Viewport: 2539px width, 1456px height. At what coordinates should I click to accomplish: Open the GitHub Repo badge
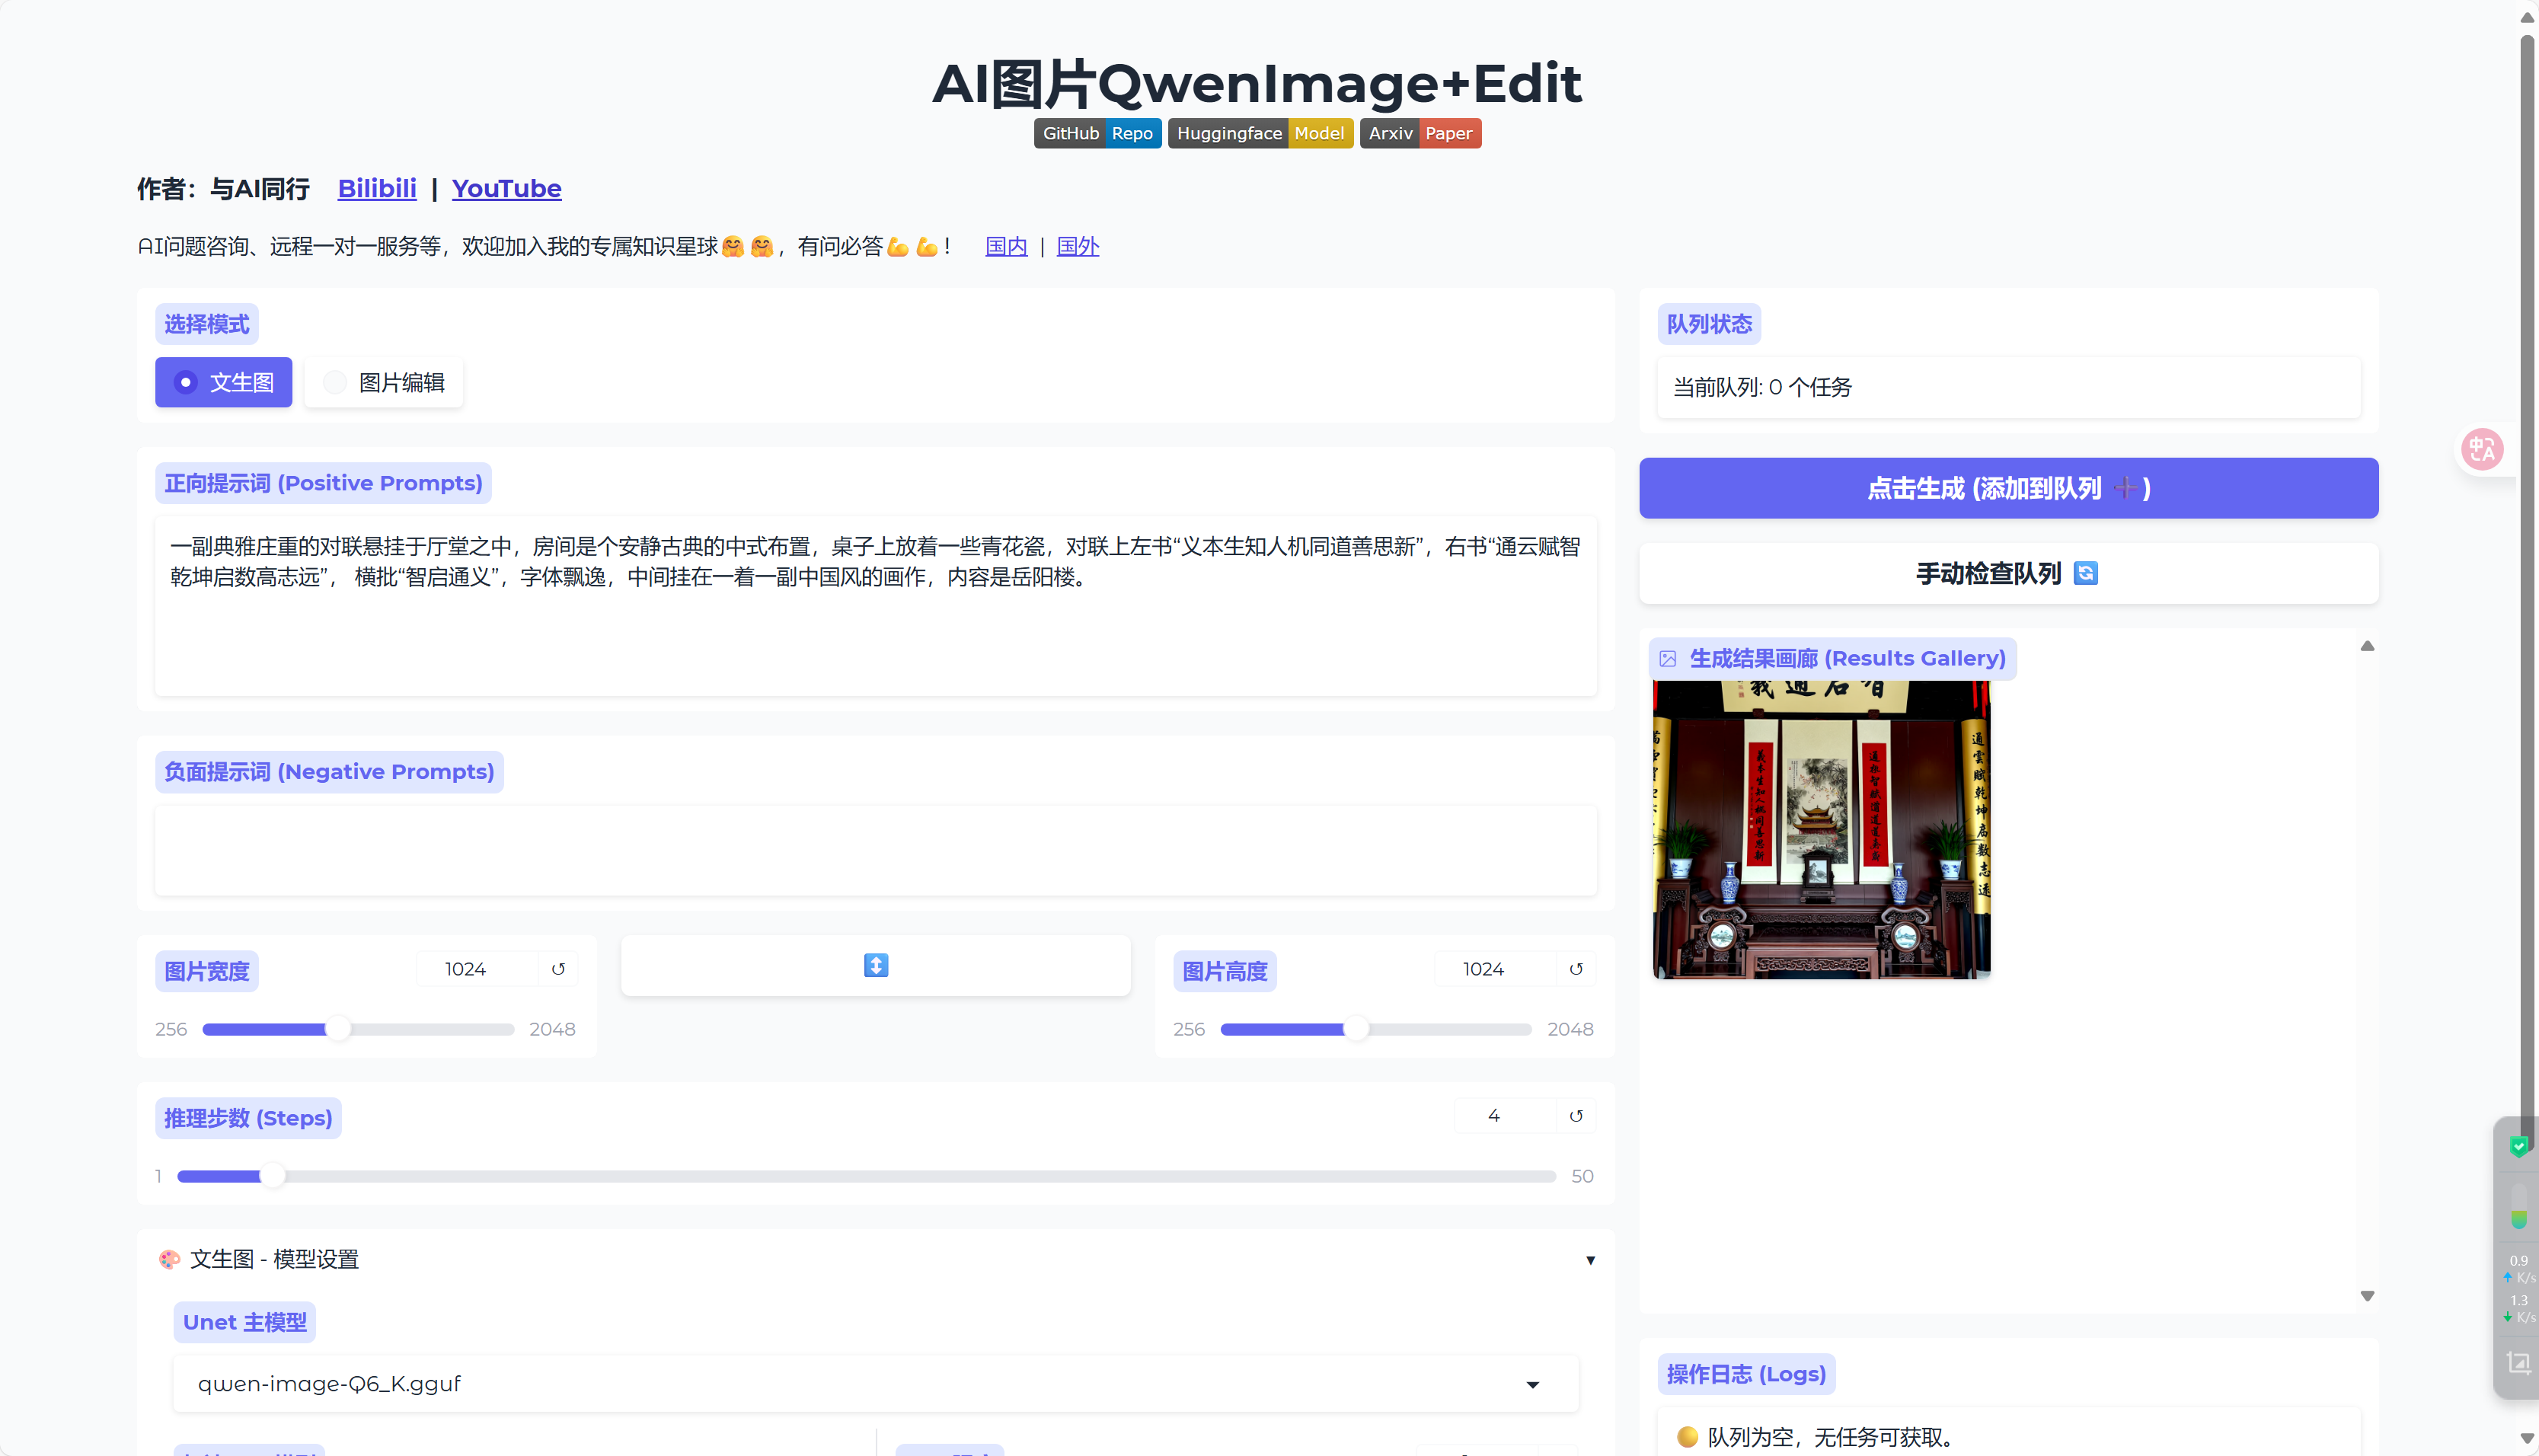tap(1097, 133)
